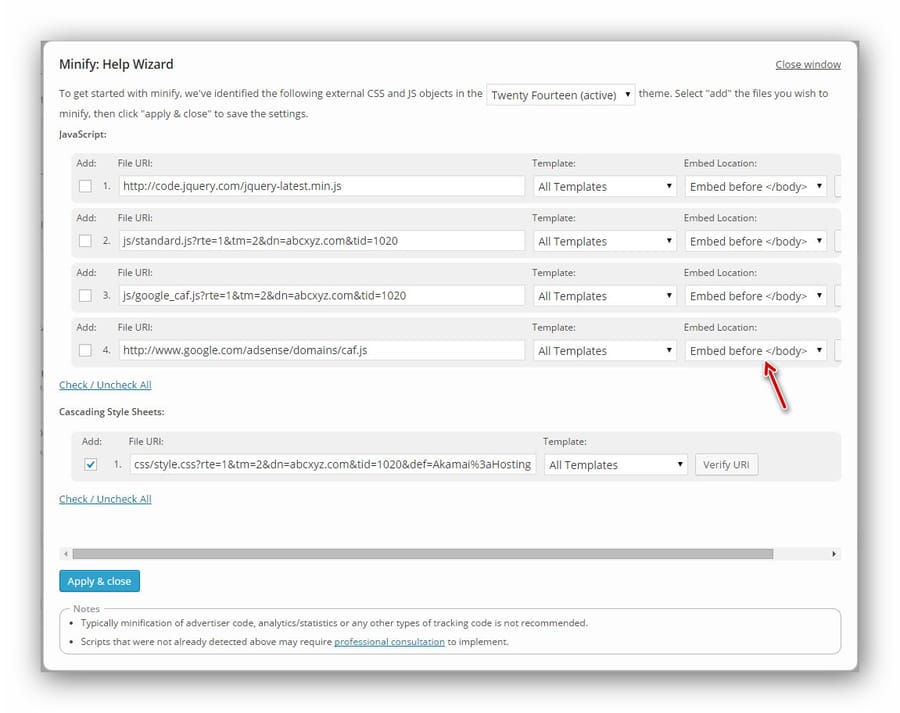Image resolution: width=900 pixels, height=713 pixels.
Task: Open the Twenty Fourteen (active) theme dropdown
Action: [x=560, y=95]
